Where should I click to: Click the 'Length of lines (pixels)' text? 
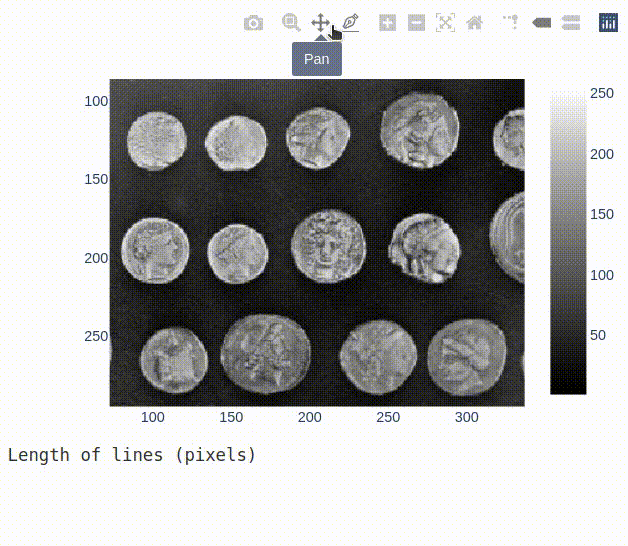coord(131,455)
